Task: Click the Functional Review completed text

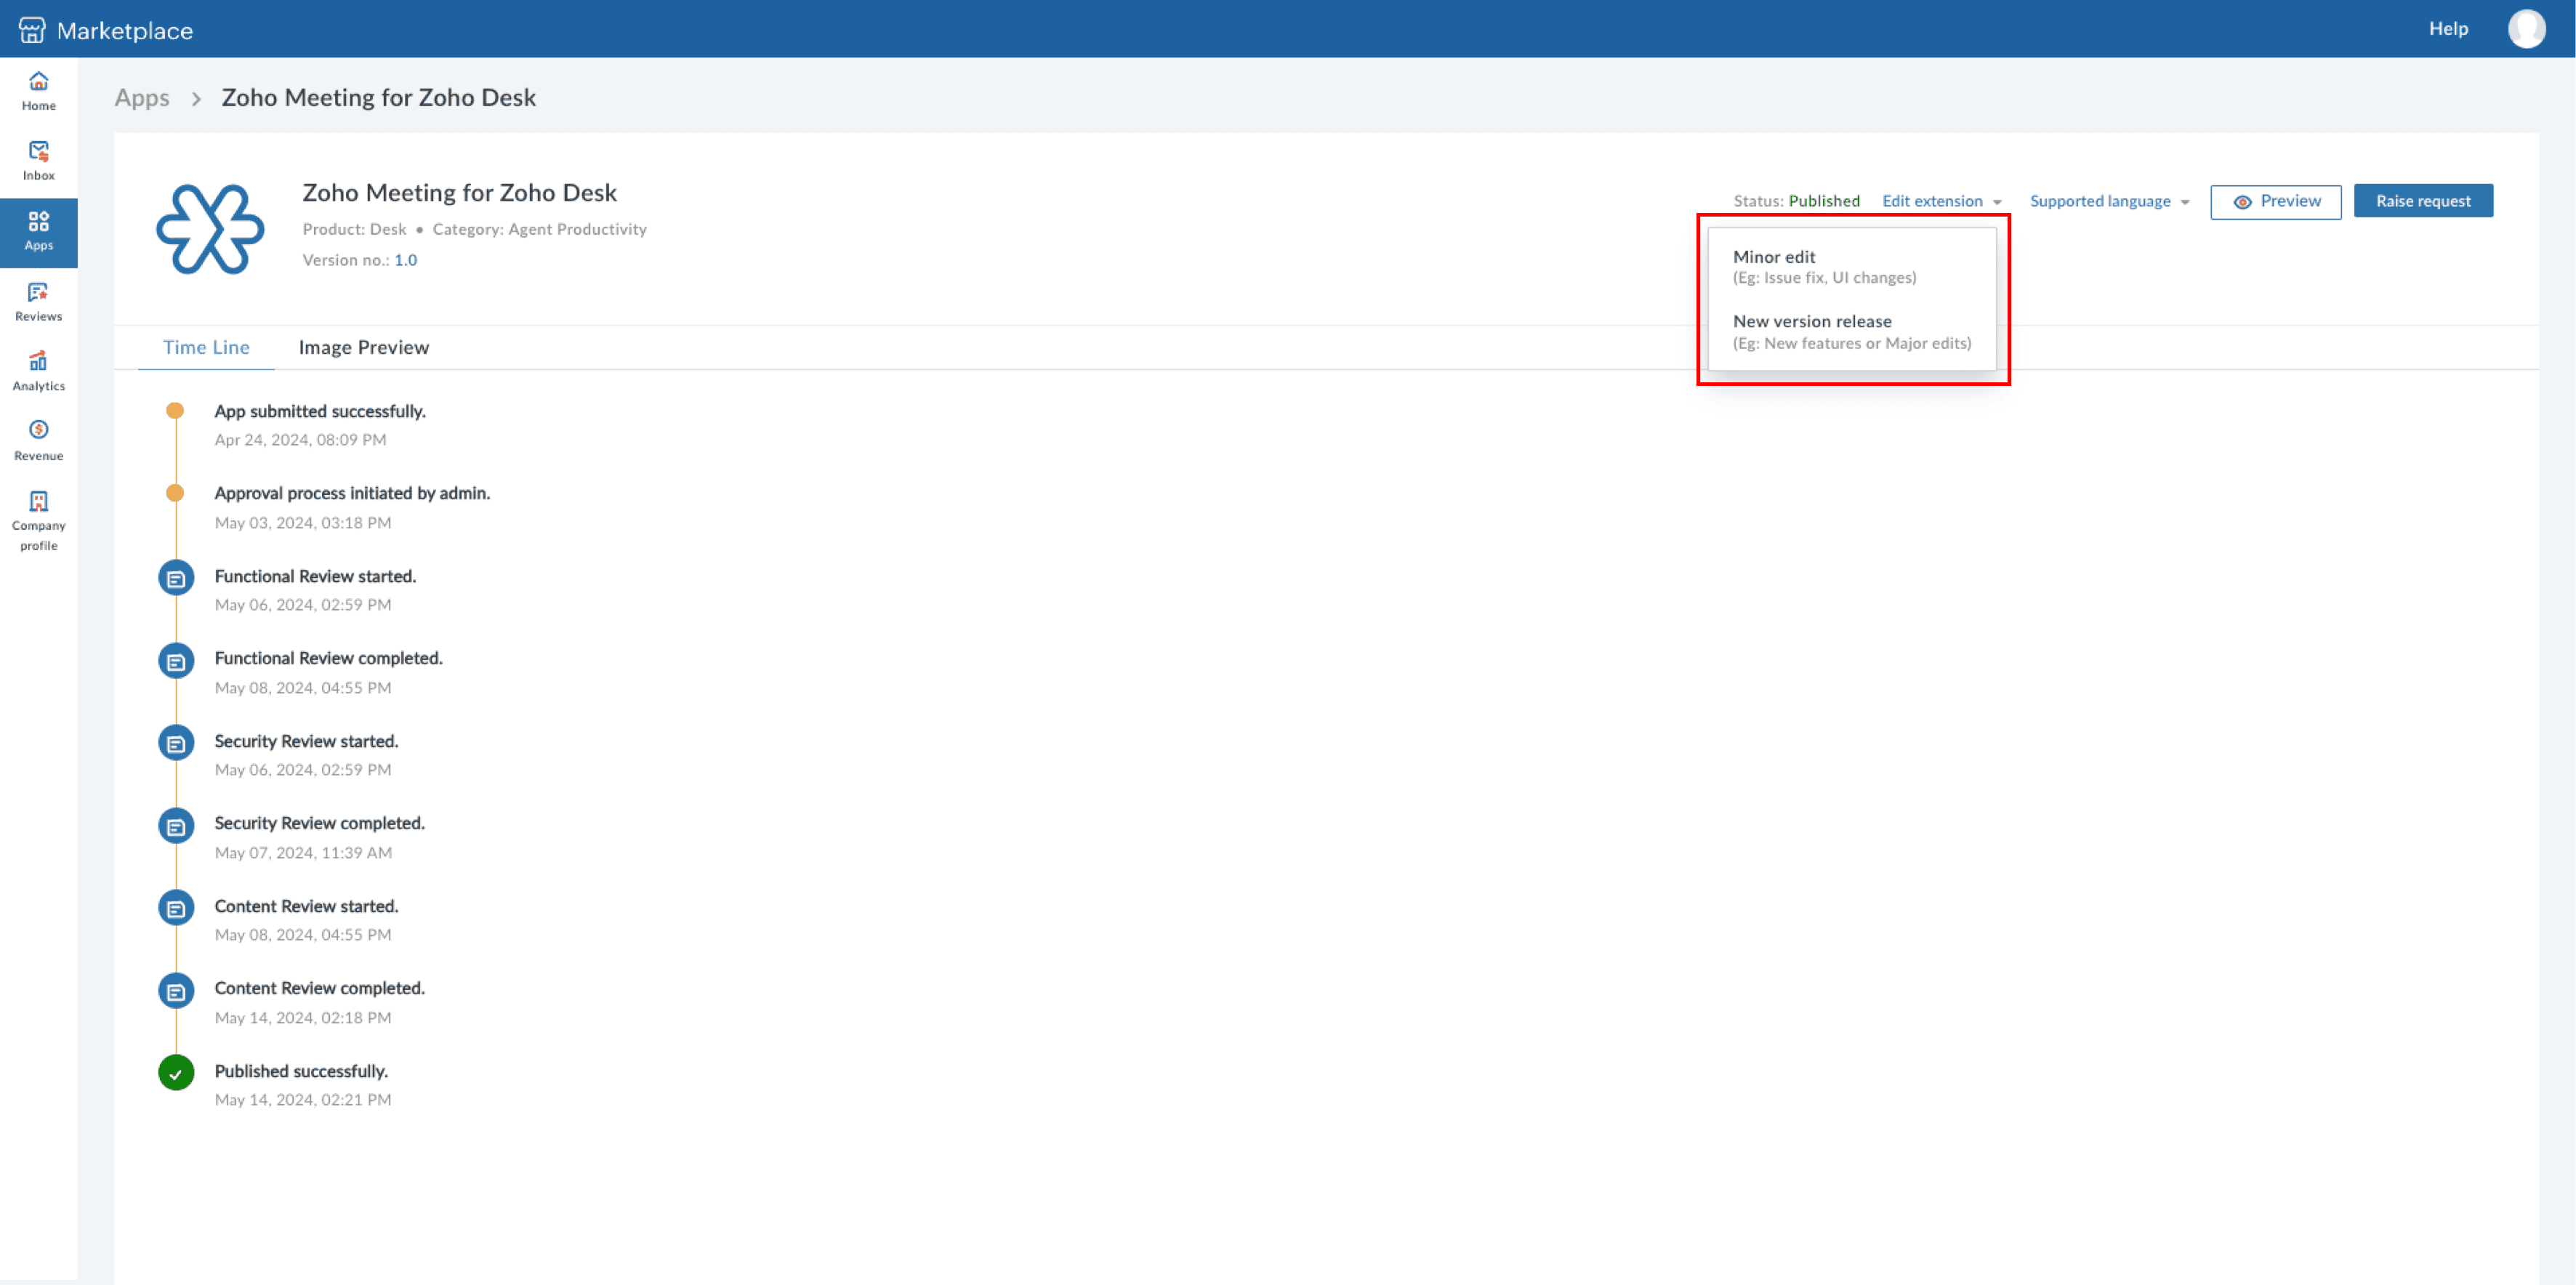Action: tap(328, 658)
